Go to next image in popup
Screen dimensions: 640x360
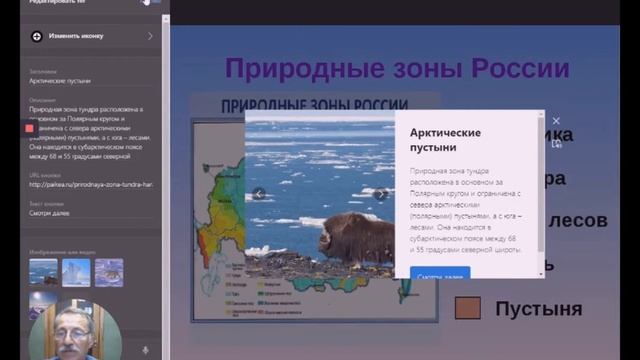(x=381, y=194)
